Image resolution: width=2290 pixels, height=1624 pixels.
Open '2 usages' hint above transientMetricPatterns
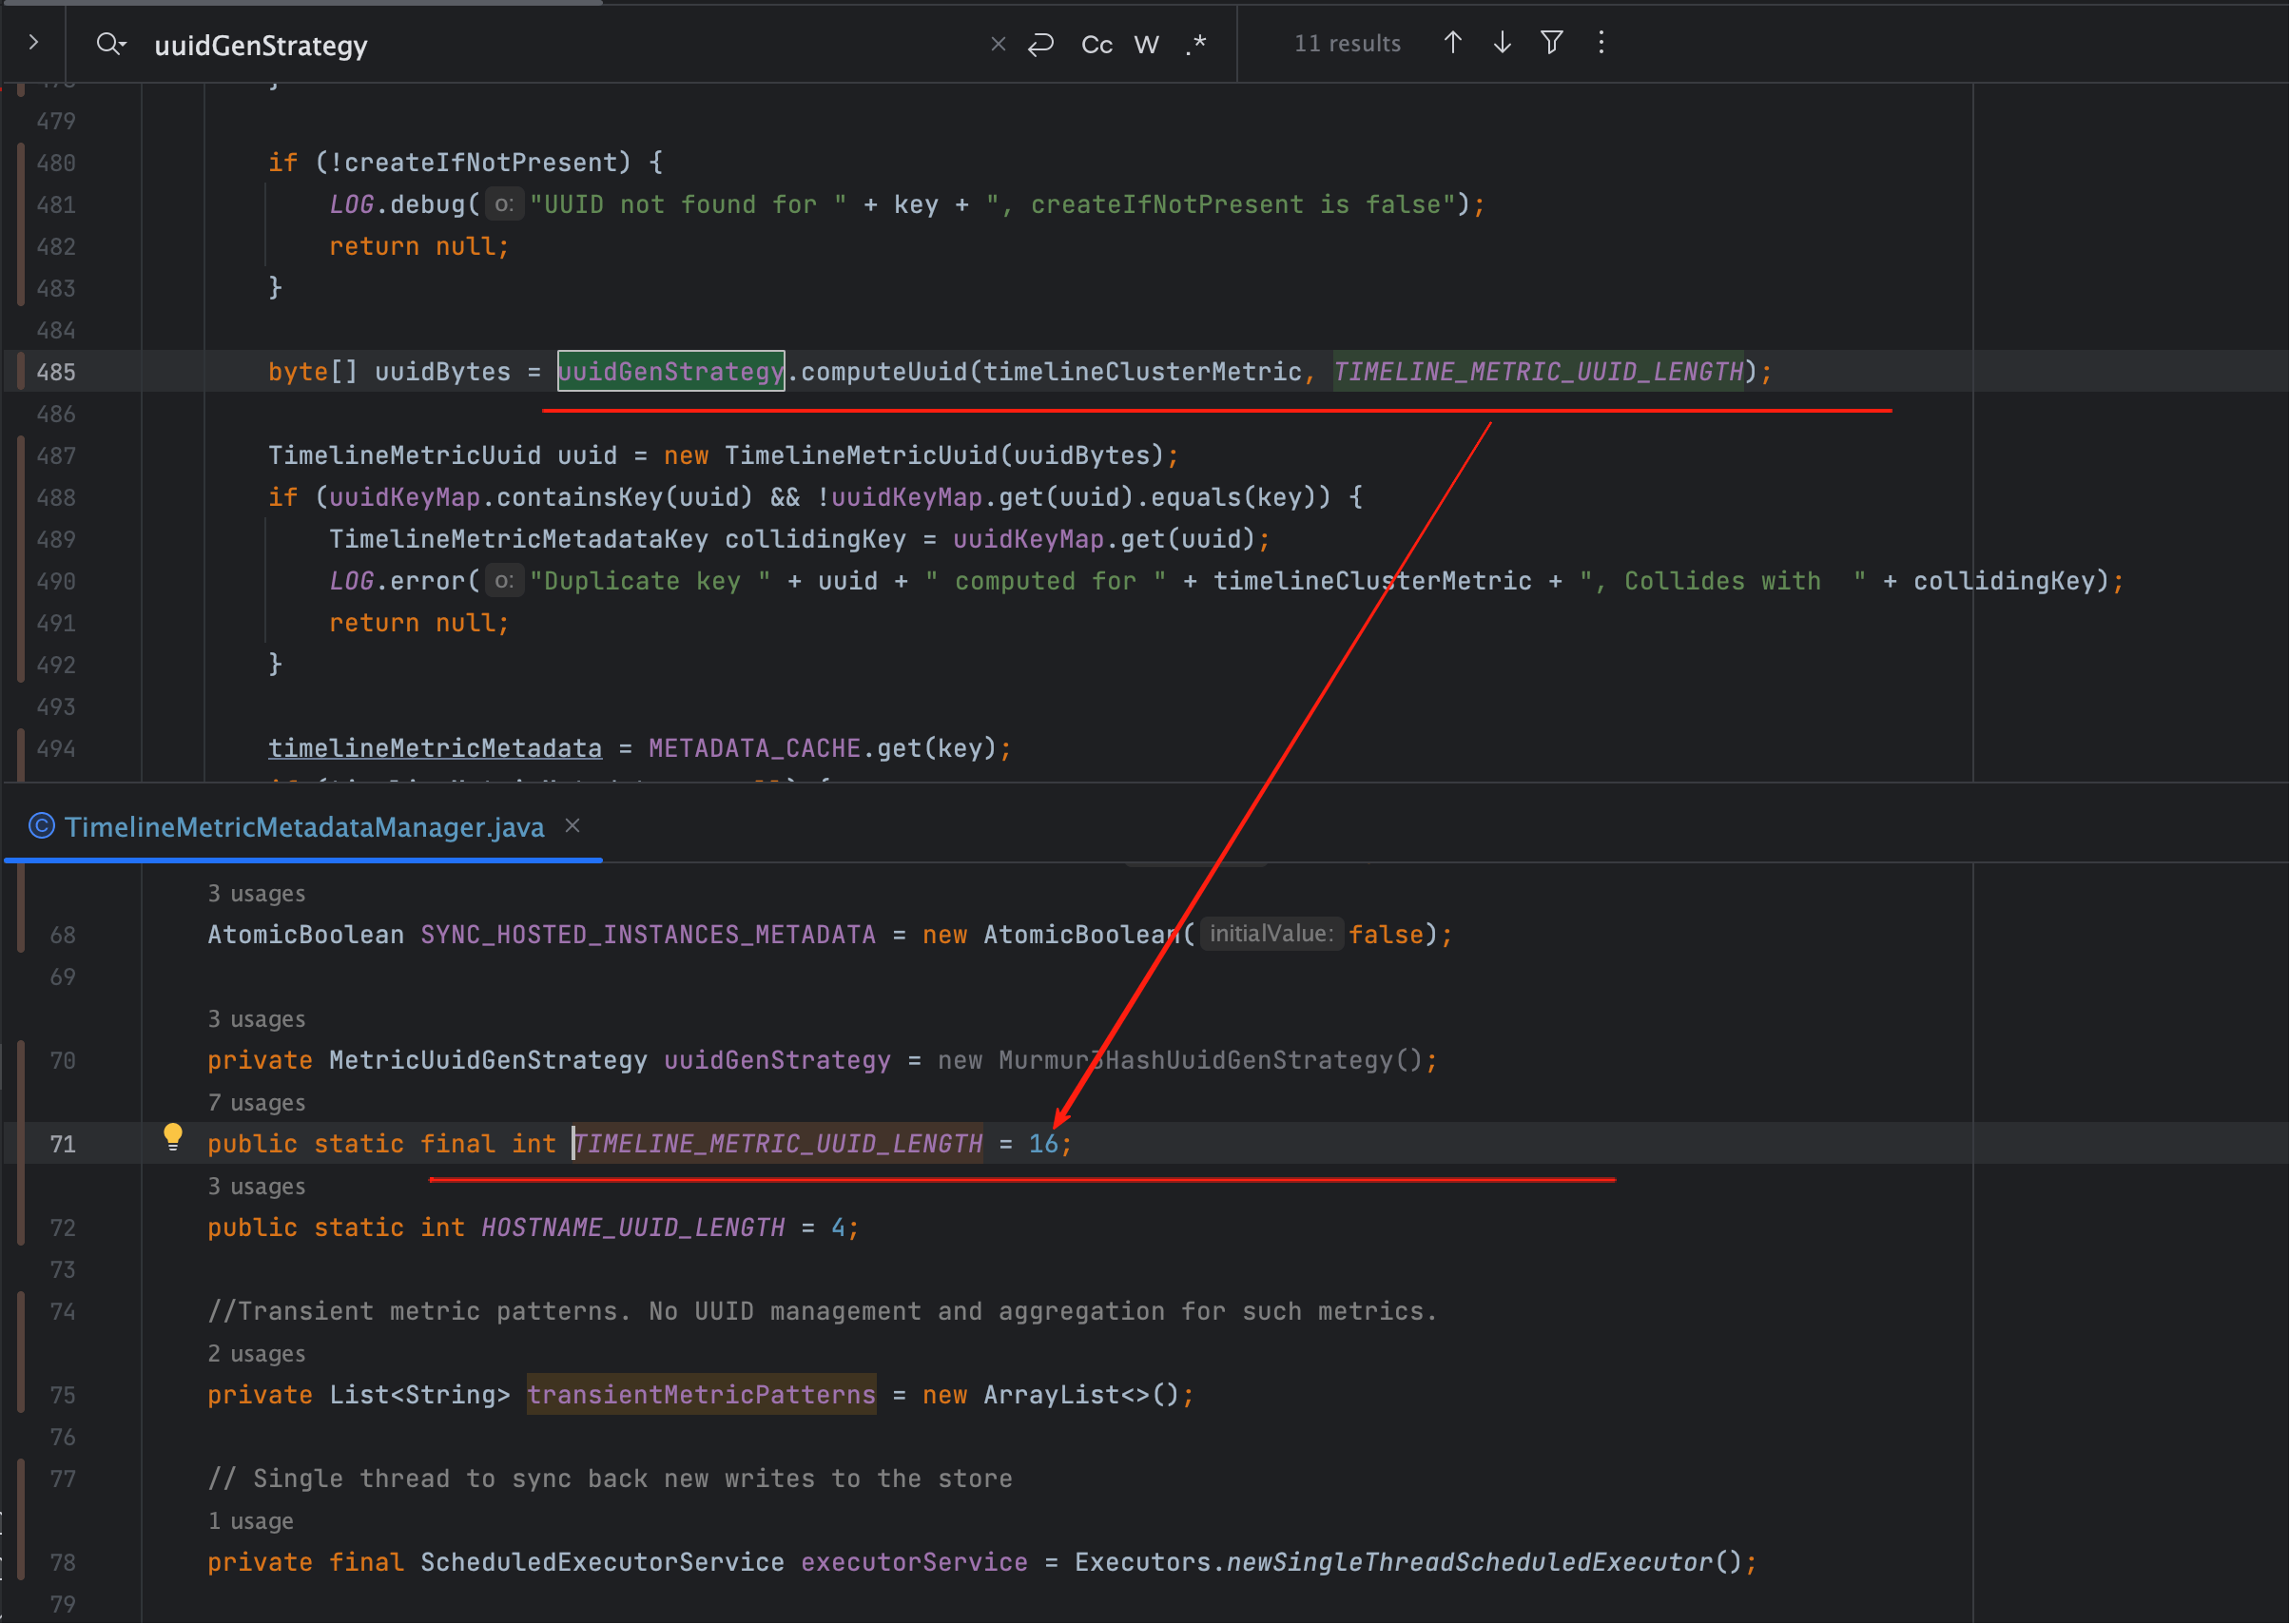[256, 1353]
